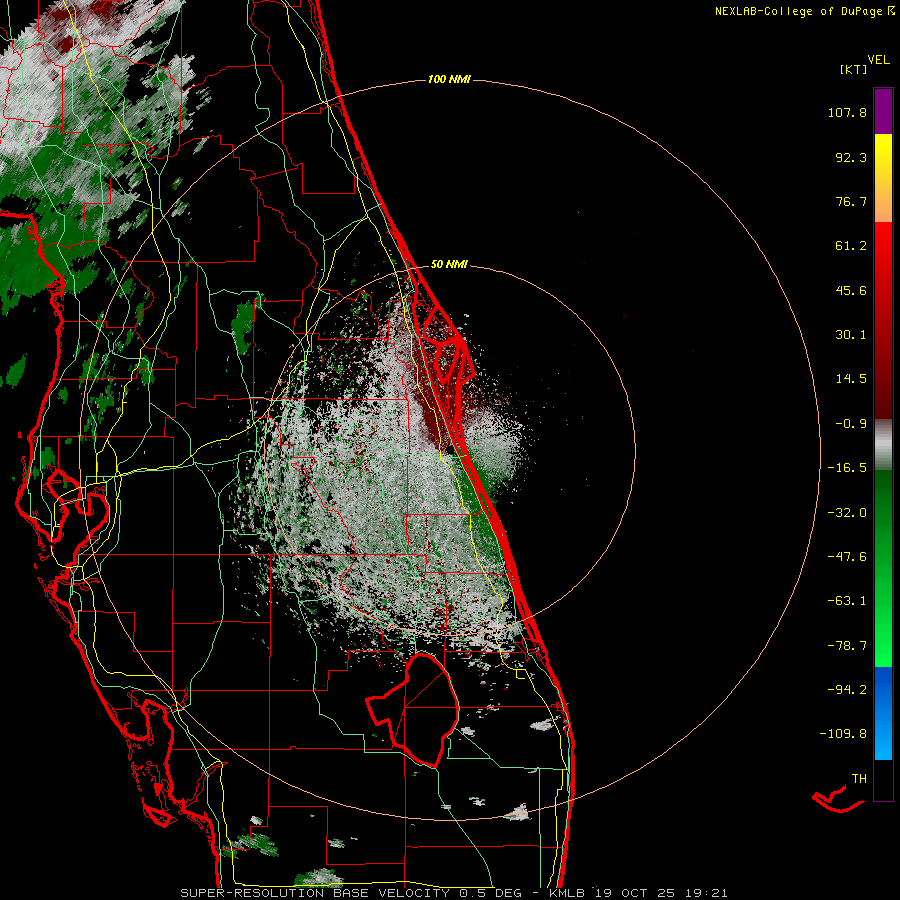Click the 14.5 scale value
The height and width of the screenshot is (900, 900).
point(851,379)
